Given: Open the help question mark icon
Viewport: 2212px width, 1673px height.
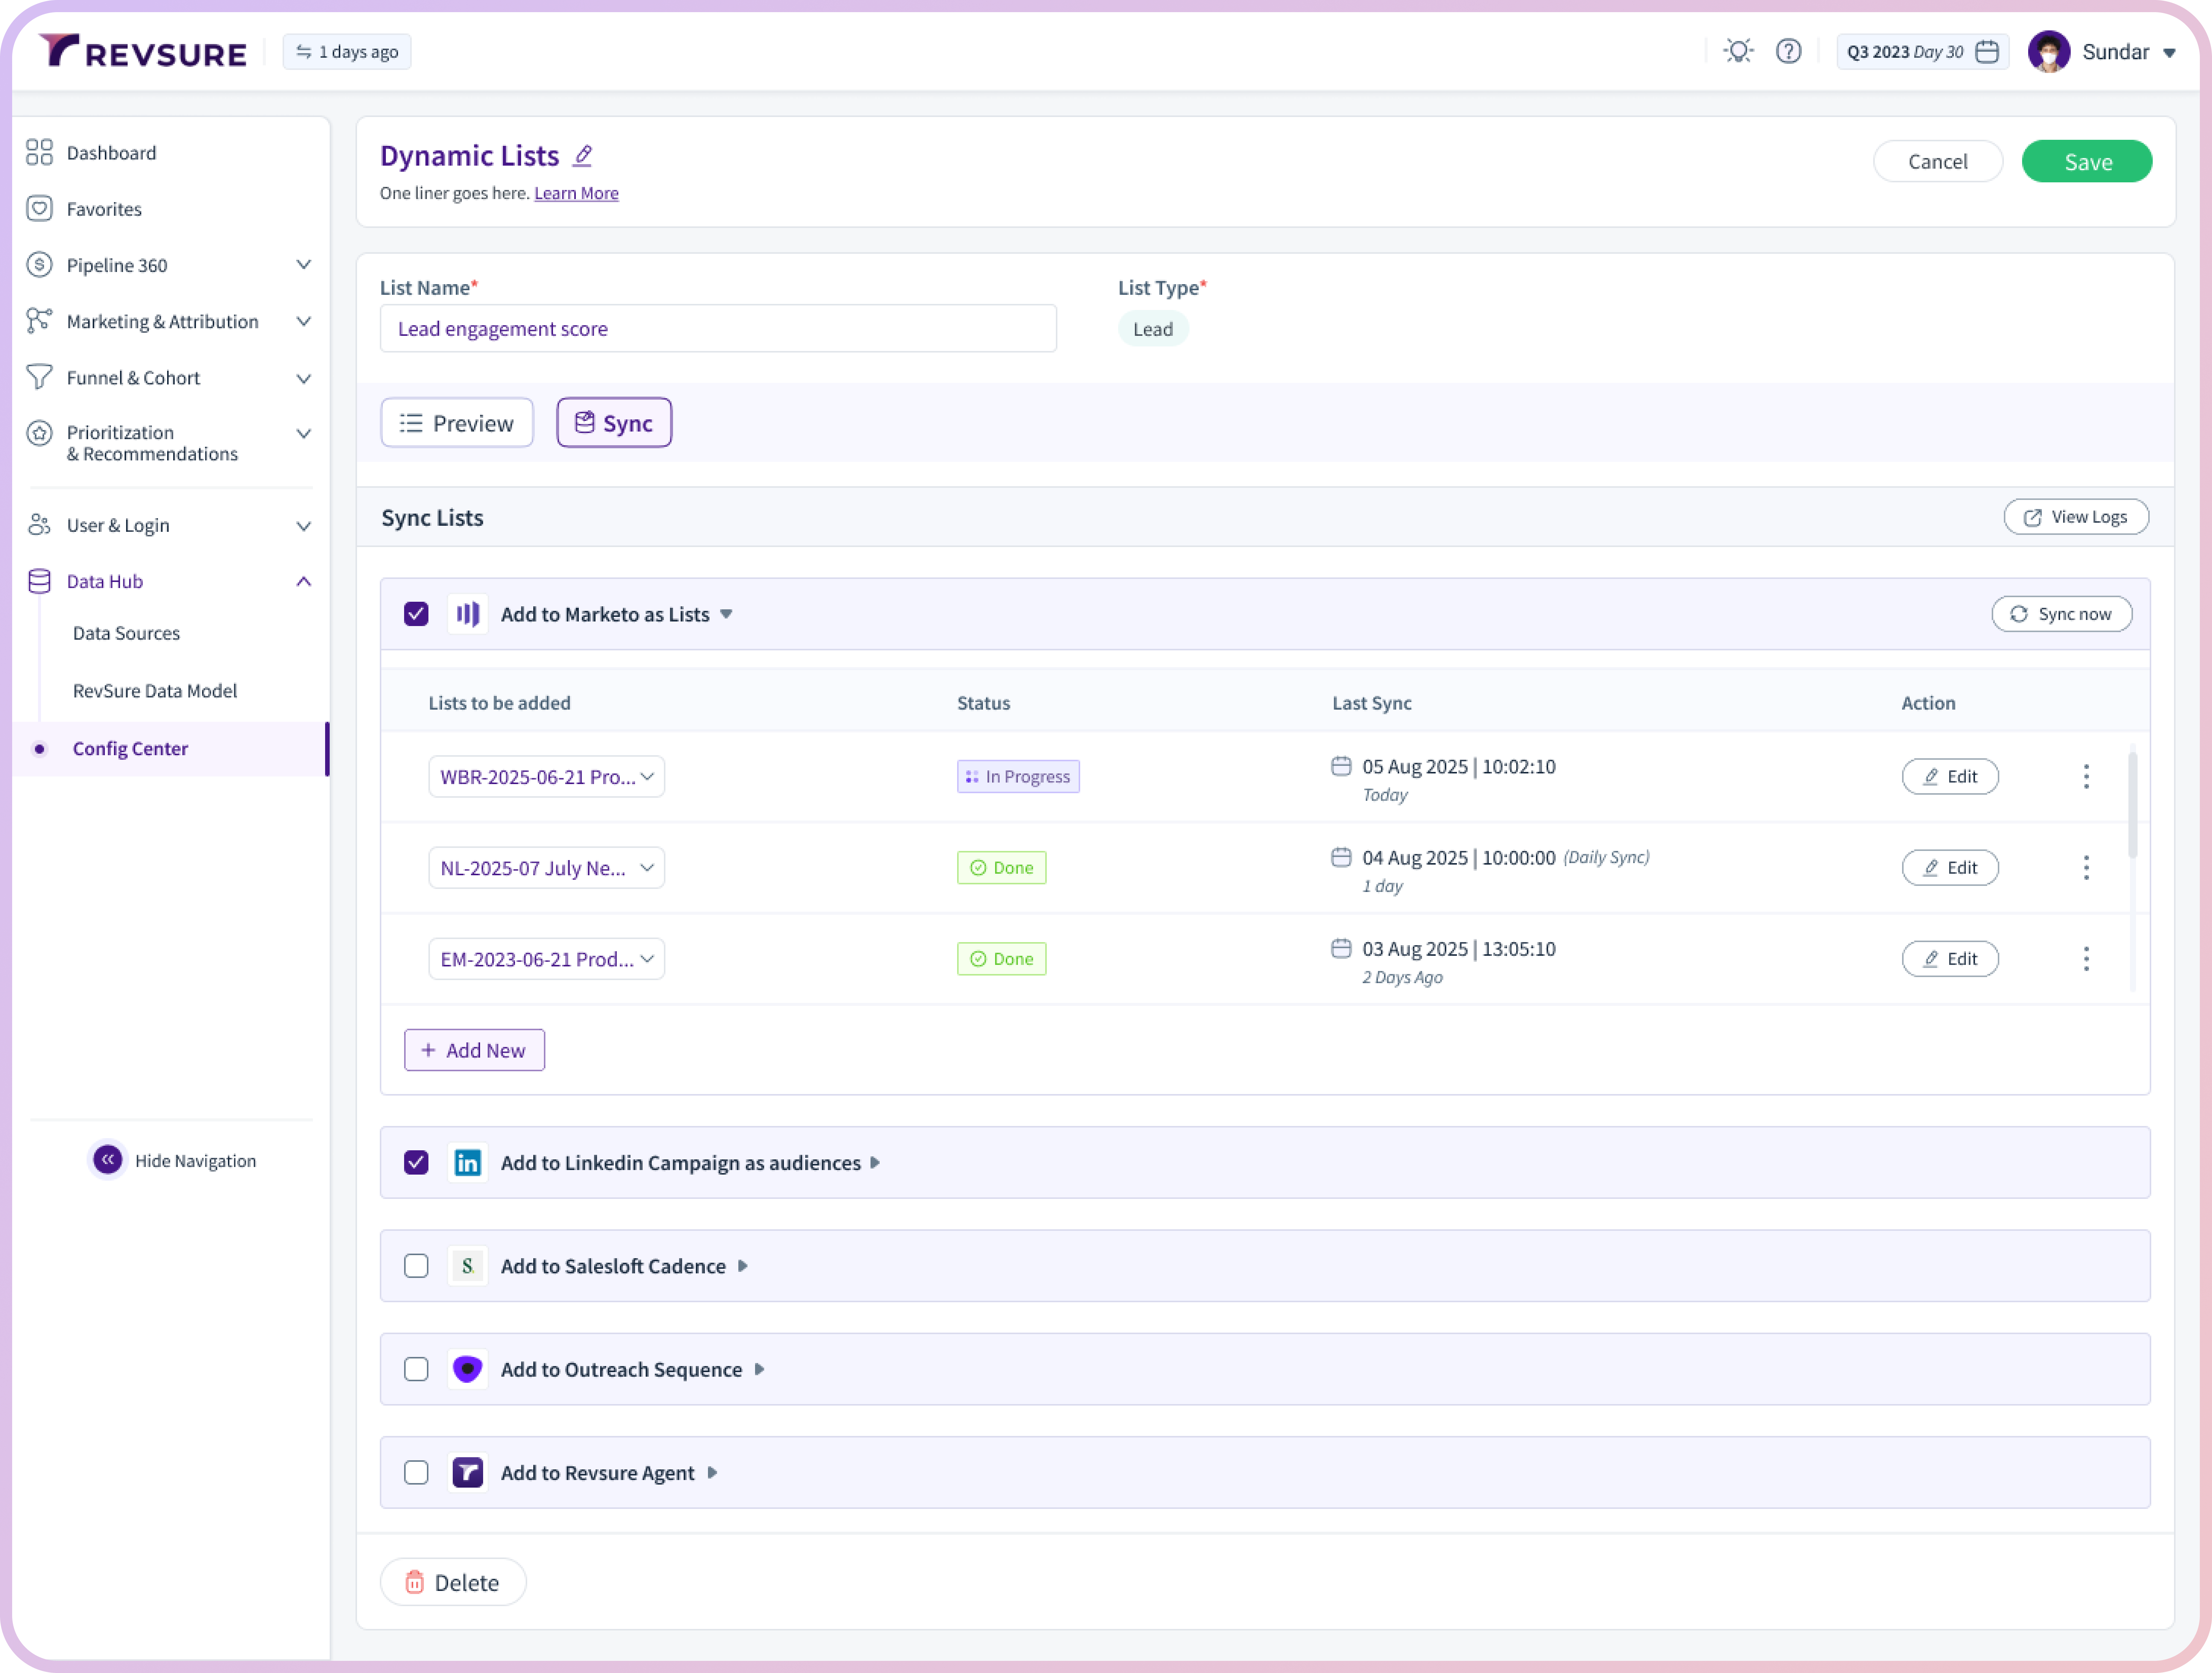Looking at the screenshot, I should click(1788, 51).
